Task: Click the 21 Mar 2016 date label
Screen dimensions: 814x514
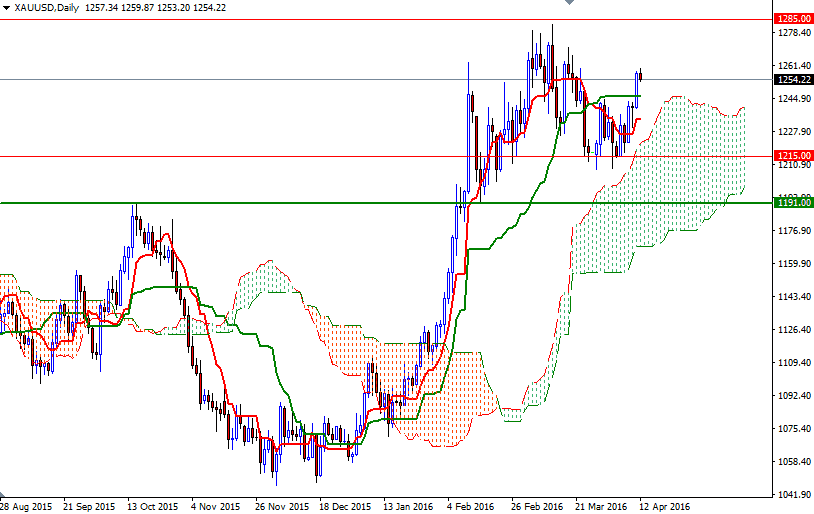Action: point(601,506)
